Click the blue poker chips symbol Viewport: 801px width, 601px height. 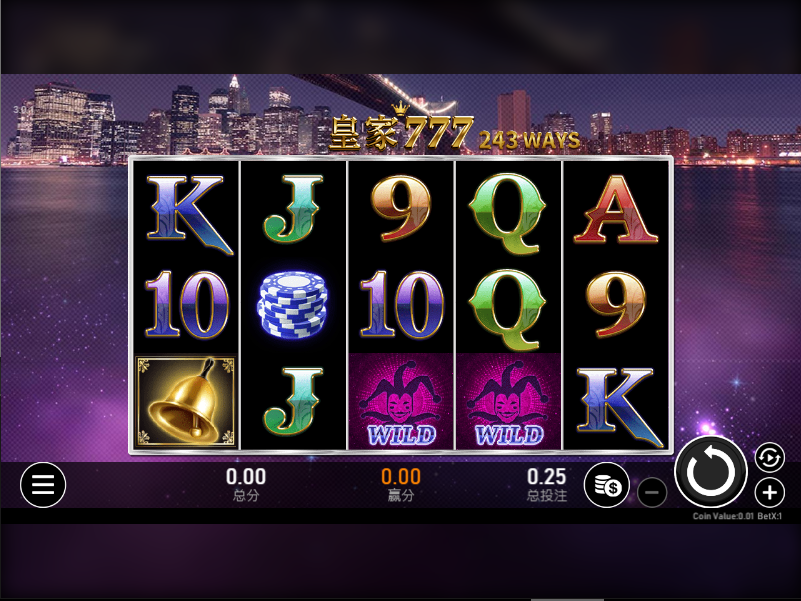click(x=292, y=305)
